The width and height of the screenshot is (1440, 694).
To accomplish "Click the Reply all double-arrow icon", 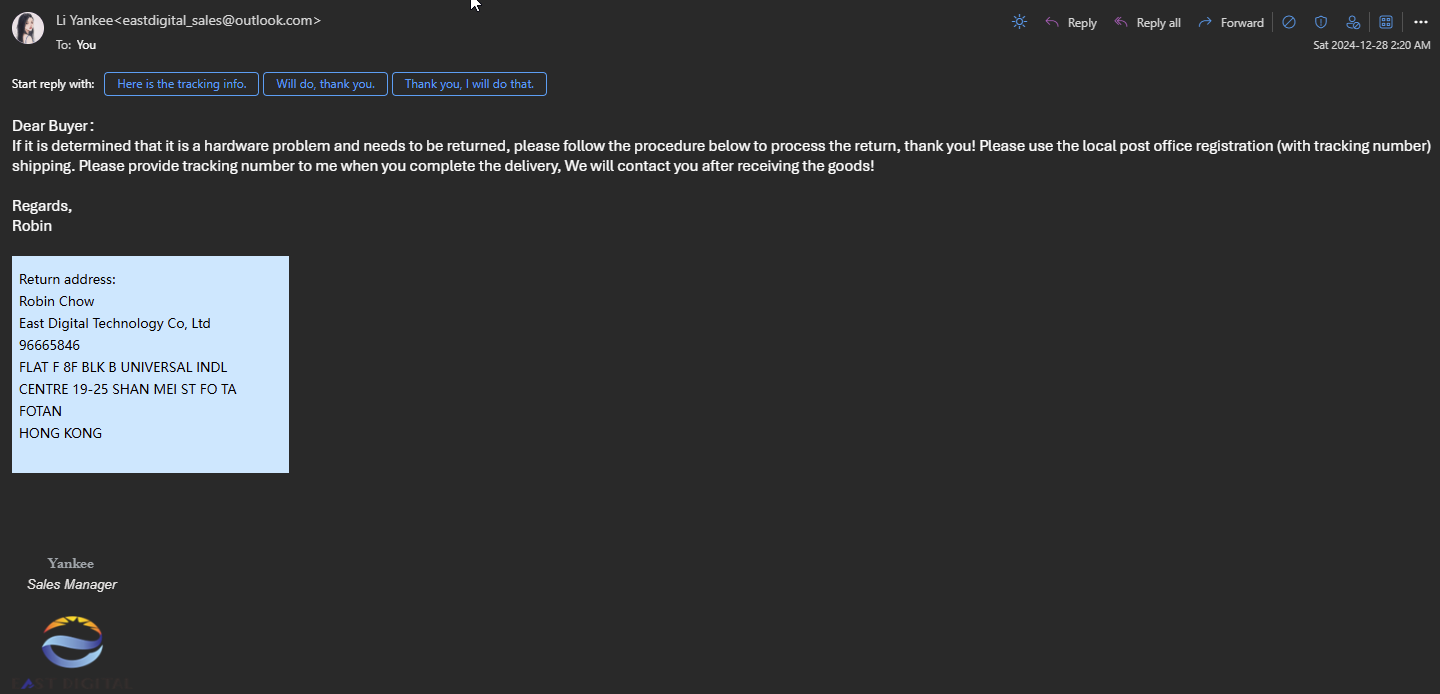I will click(1121, 22).
